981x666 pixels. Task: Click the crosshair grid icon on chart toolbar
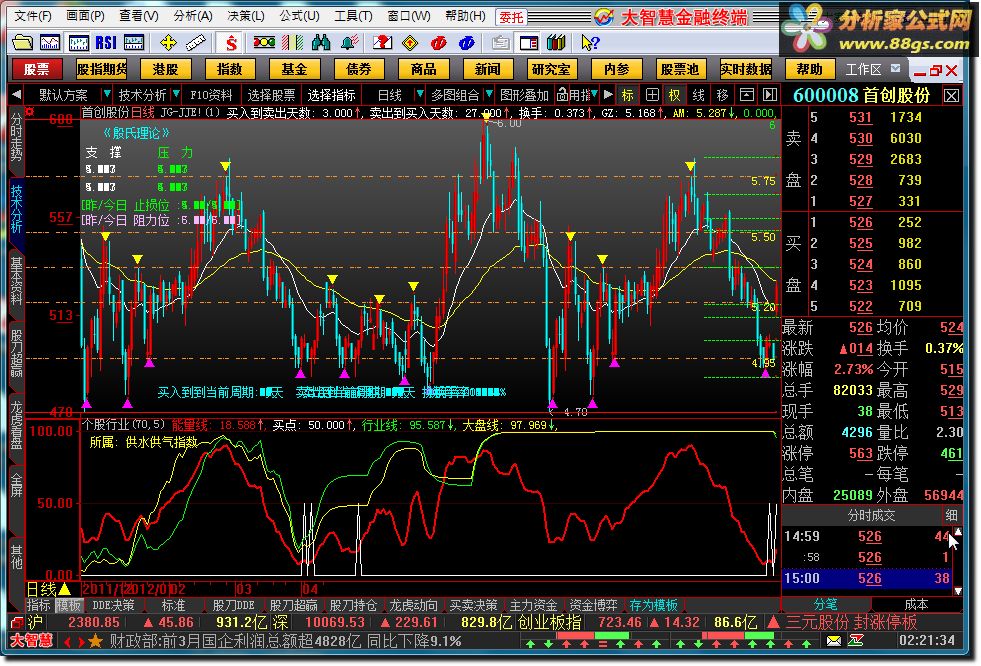pos(652,95)
